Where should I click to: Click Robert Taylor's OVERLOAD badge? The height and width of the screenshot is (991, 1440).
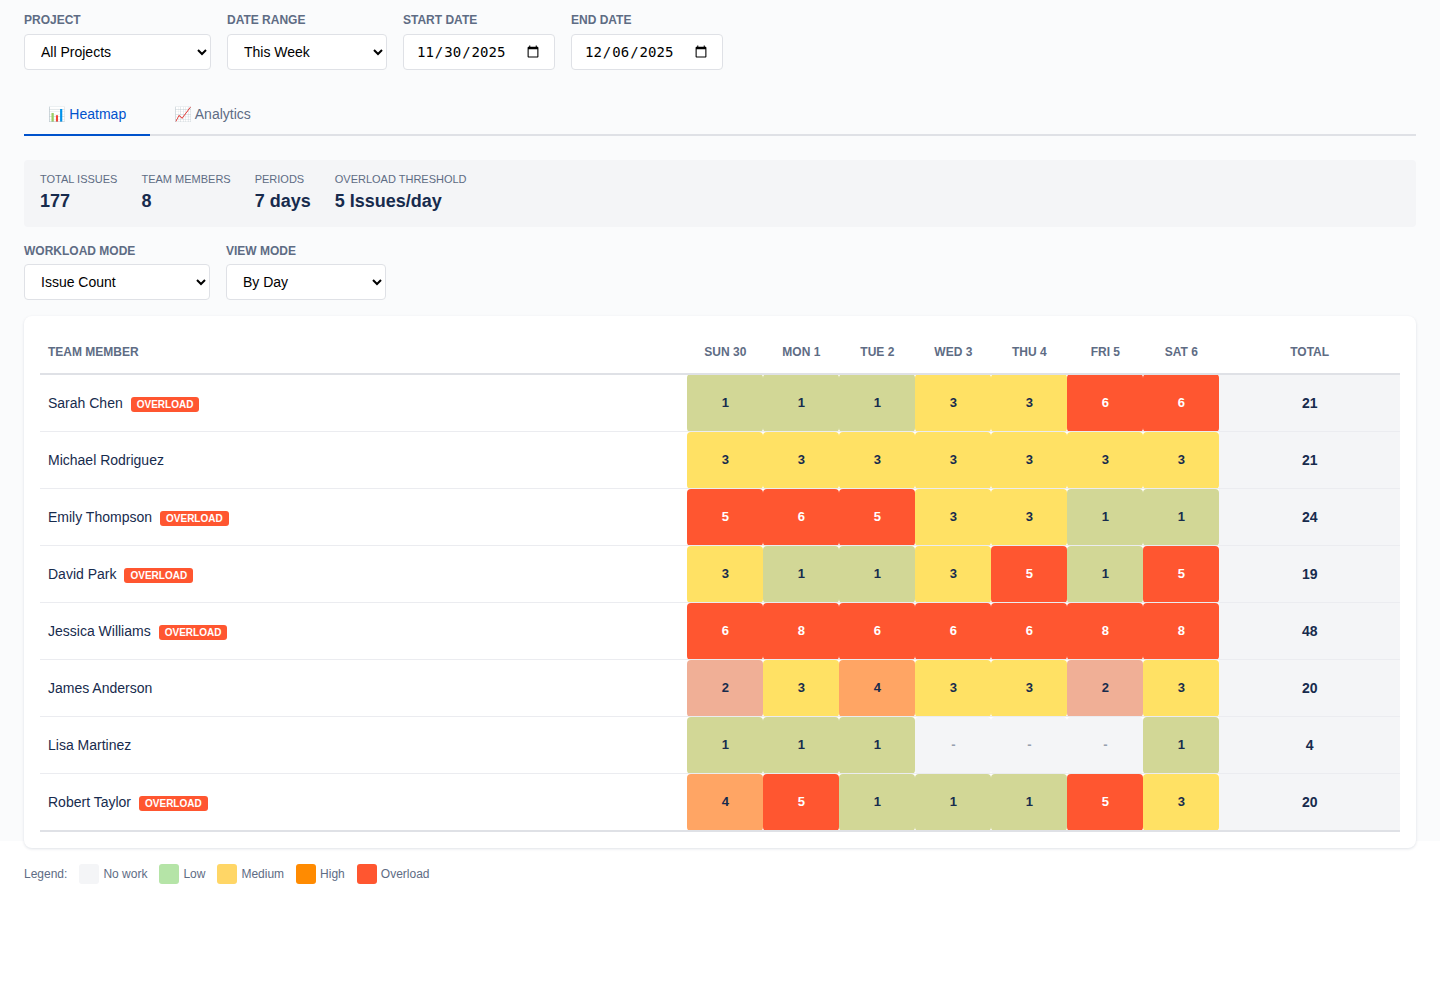click(173, 803)
